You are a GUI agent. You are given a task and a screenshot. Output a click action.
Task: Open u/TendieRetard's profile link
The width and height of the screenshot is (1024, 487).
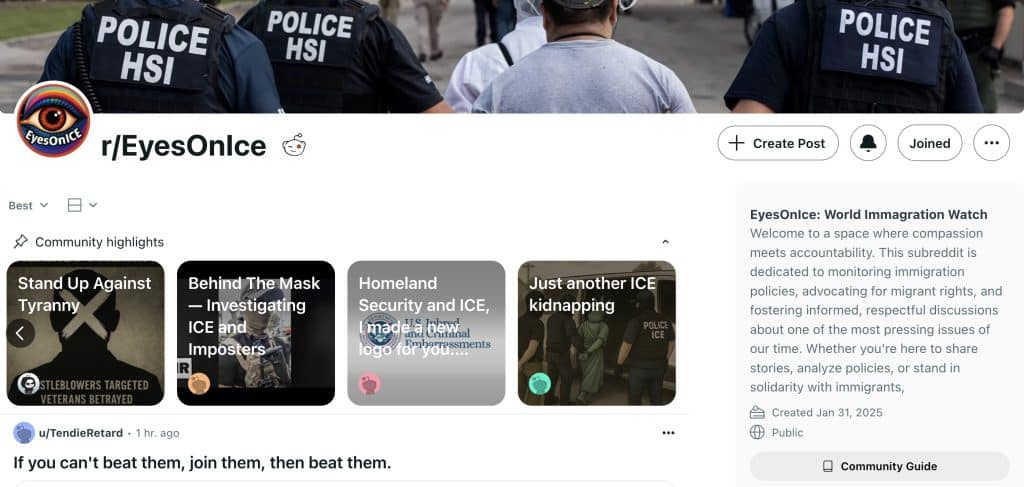(x=81, y=433)
